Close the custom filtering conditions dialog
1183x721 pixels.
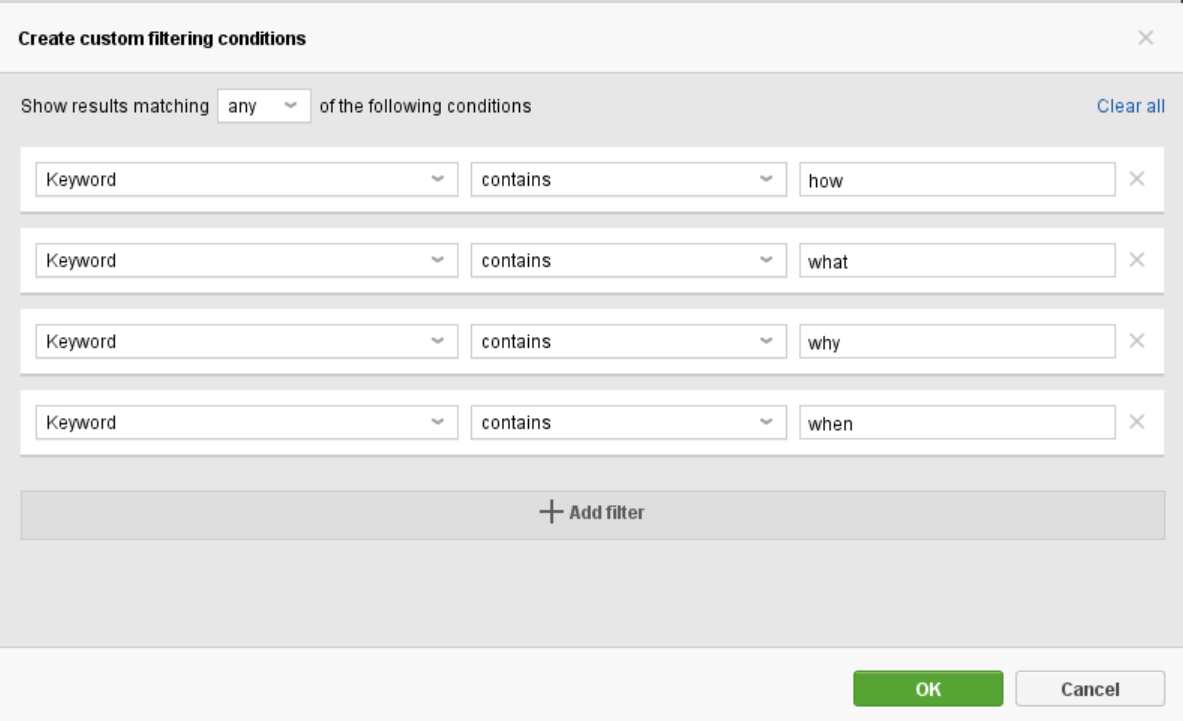(1145, 38)
